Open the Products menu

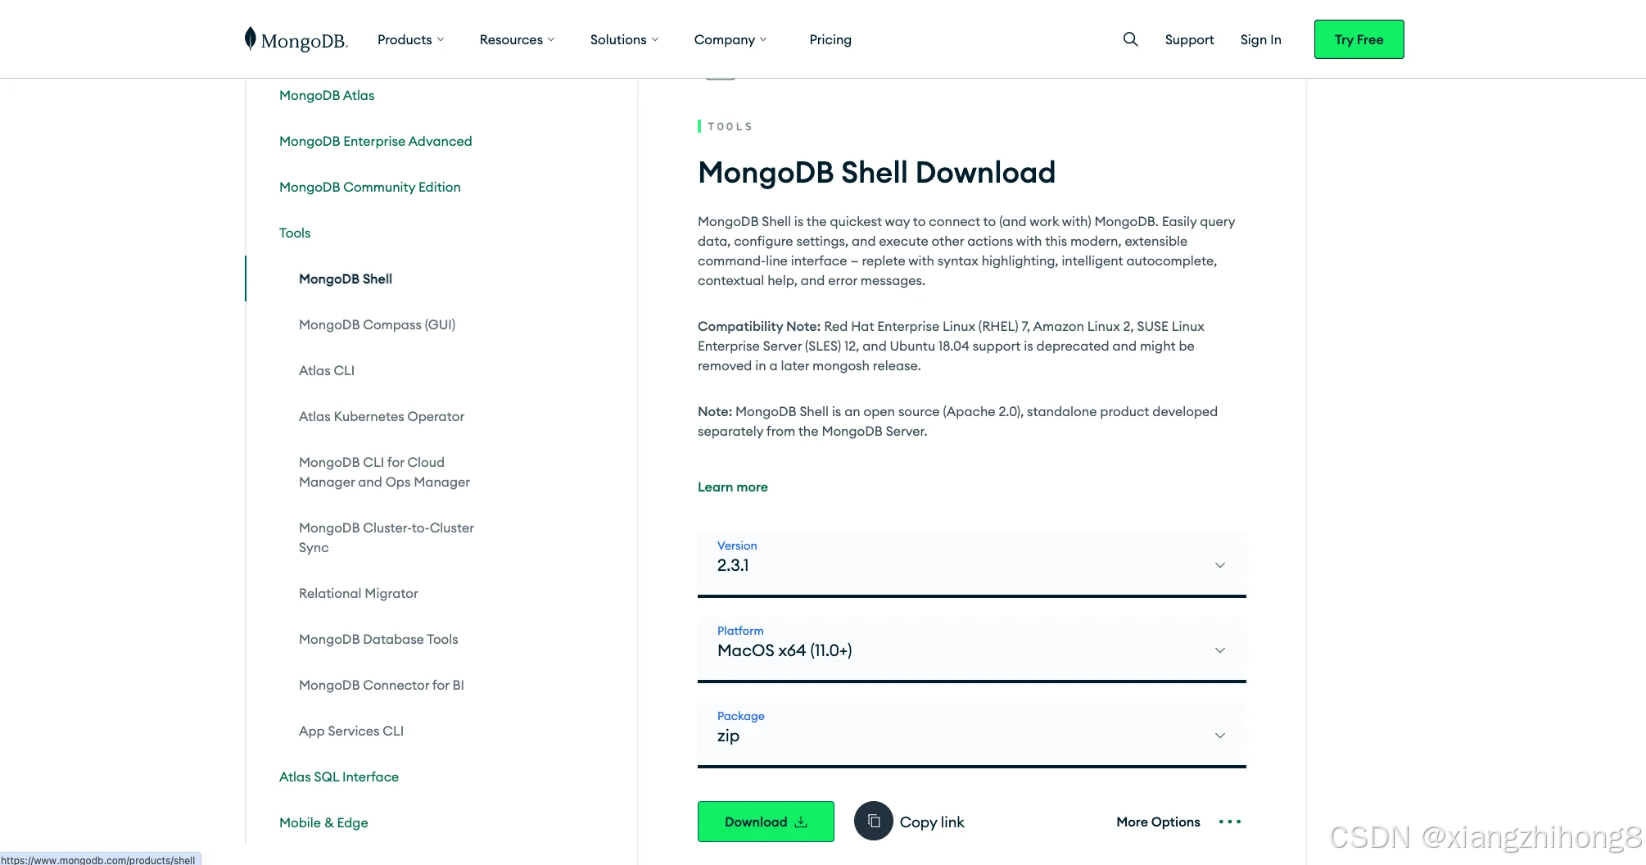click(410, 40)
